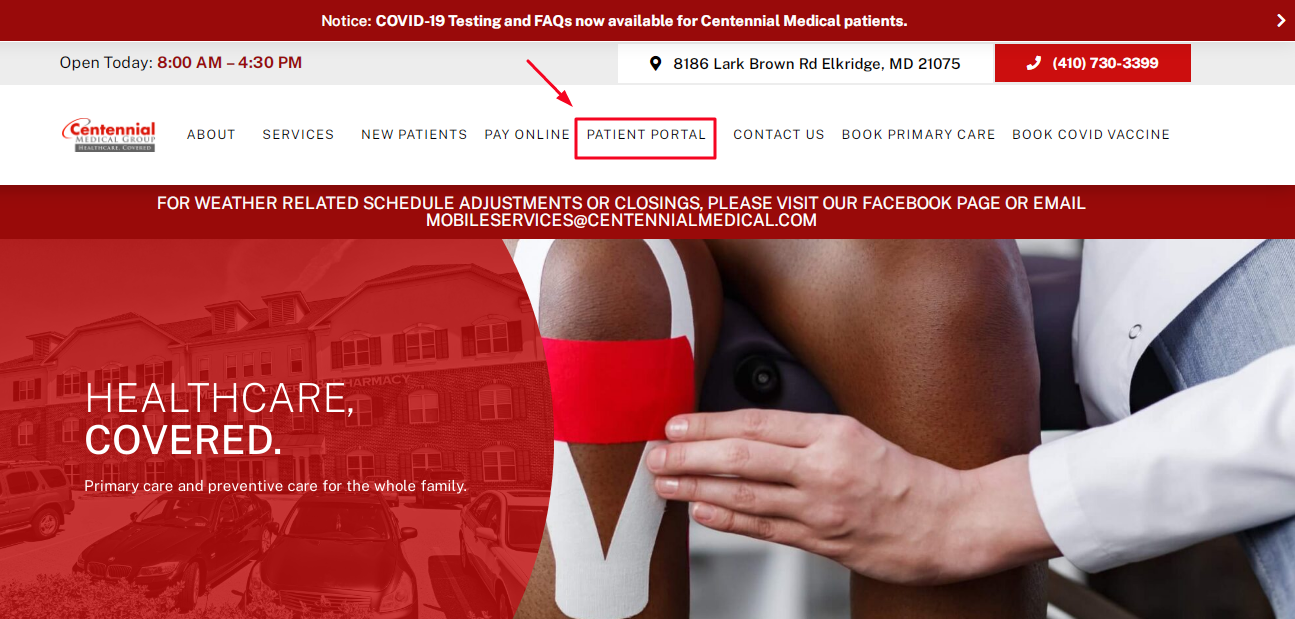
Task: Expand the notice banner right chevron
Action: pos(1281,20)
